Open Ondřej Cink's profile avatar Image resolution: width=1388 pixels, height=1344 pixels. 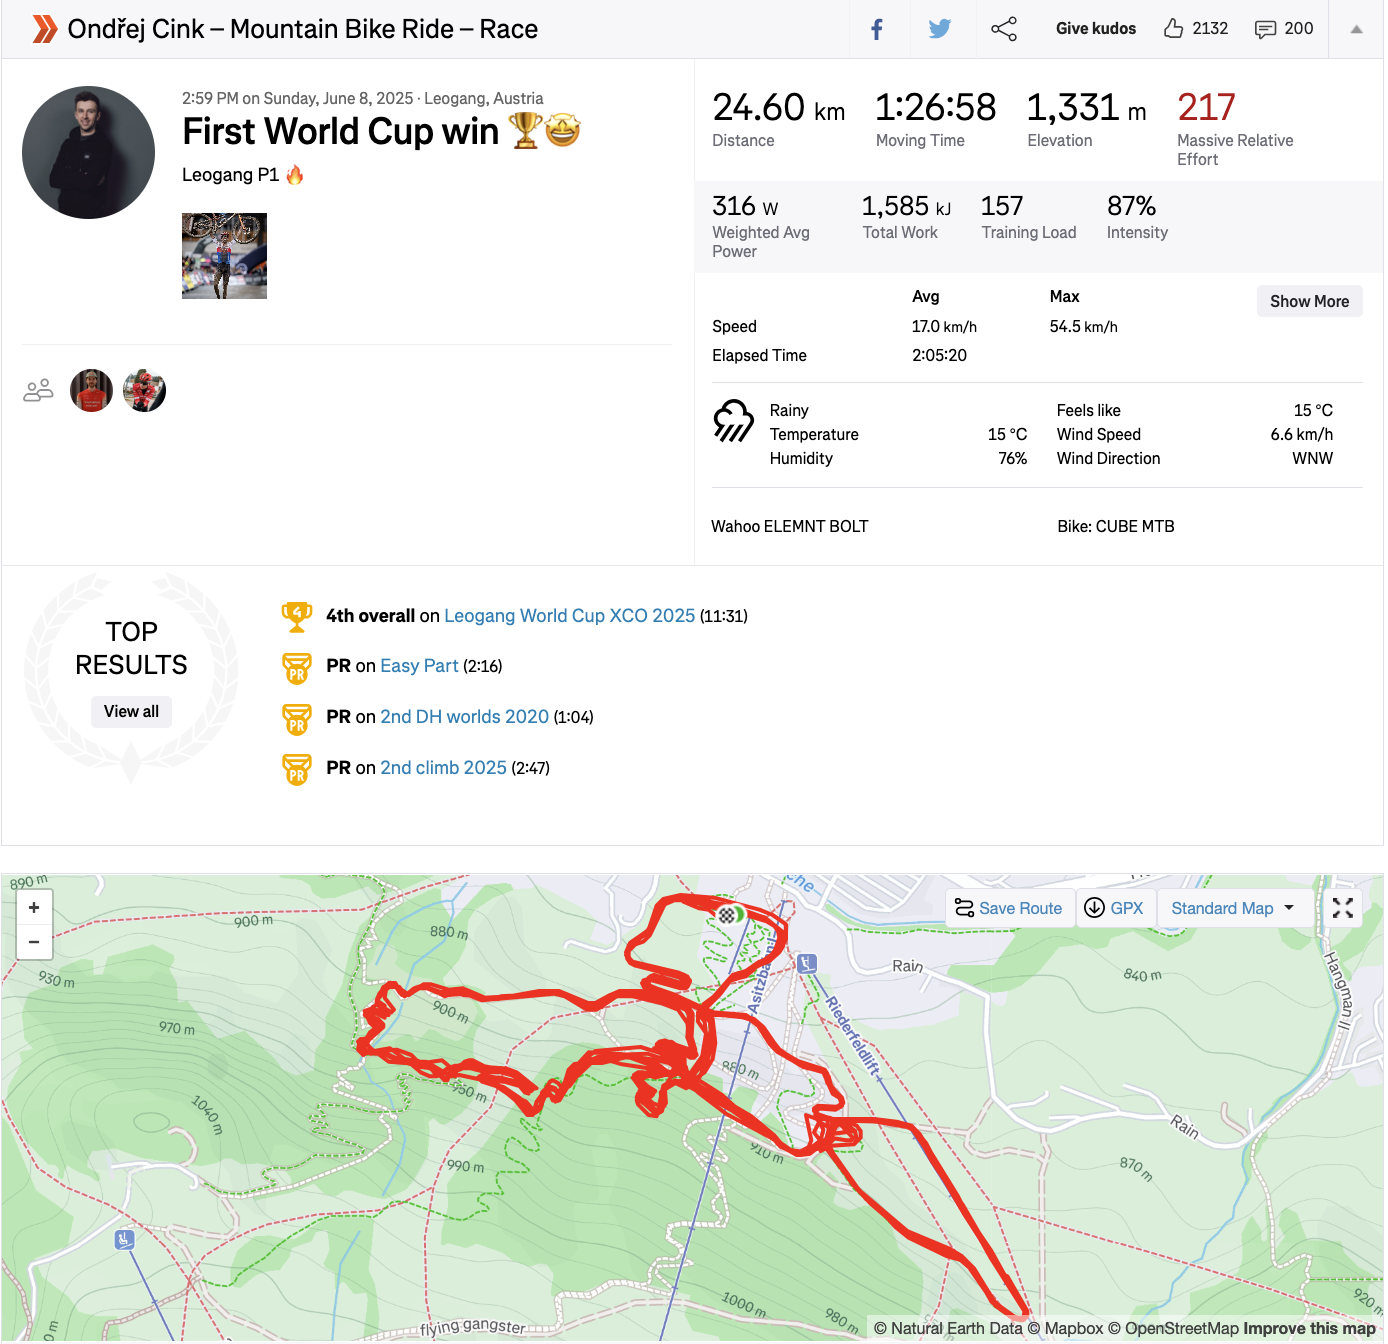tap(88, 152)
